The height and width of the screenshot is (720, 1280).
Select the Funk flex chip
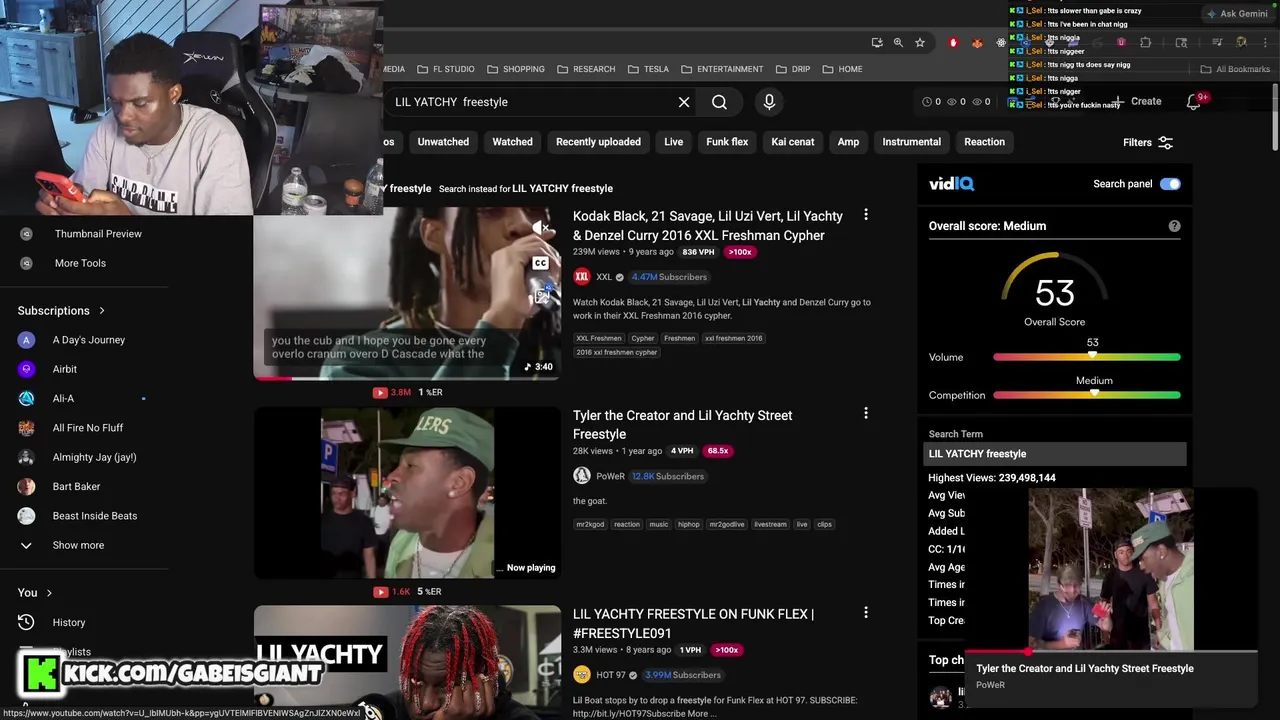click(727, 142)
